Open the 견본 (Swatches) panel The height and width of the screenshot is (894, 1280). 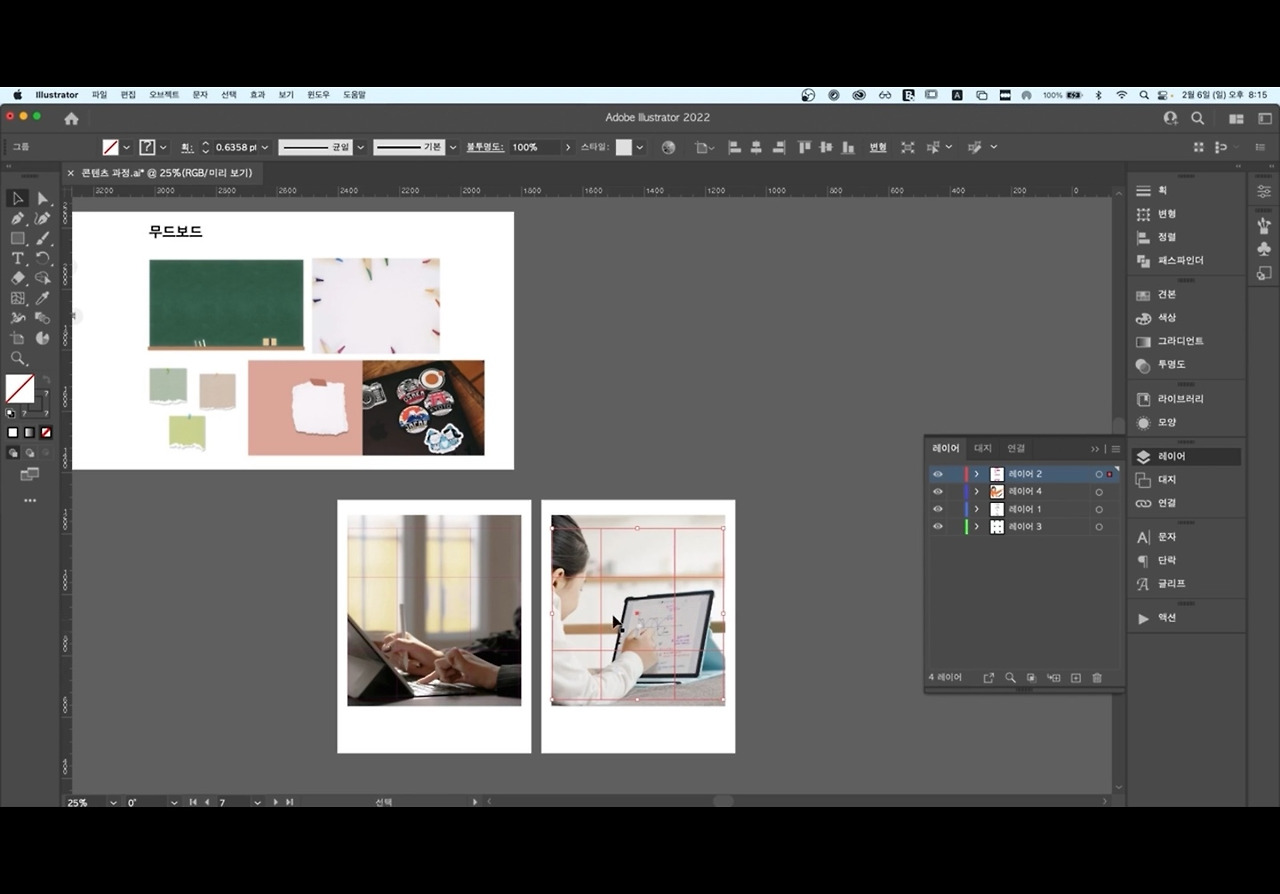tap(1166, 295)
